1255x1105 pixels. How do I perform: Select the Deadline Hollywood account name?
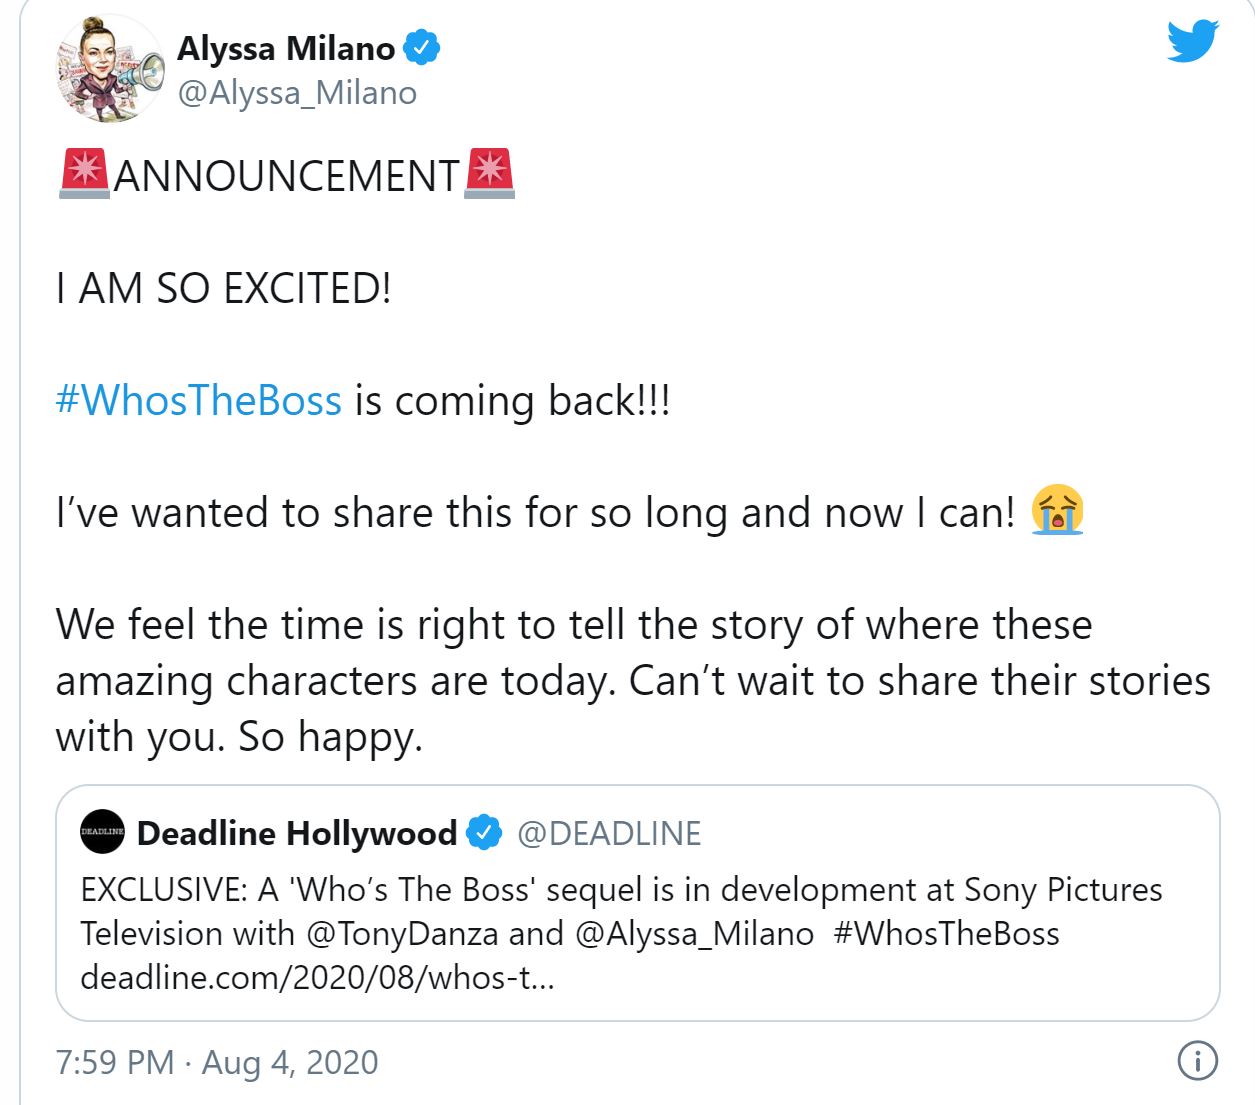(296, 833)
